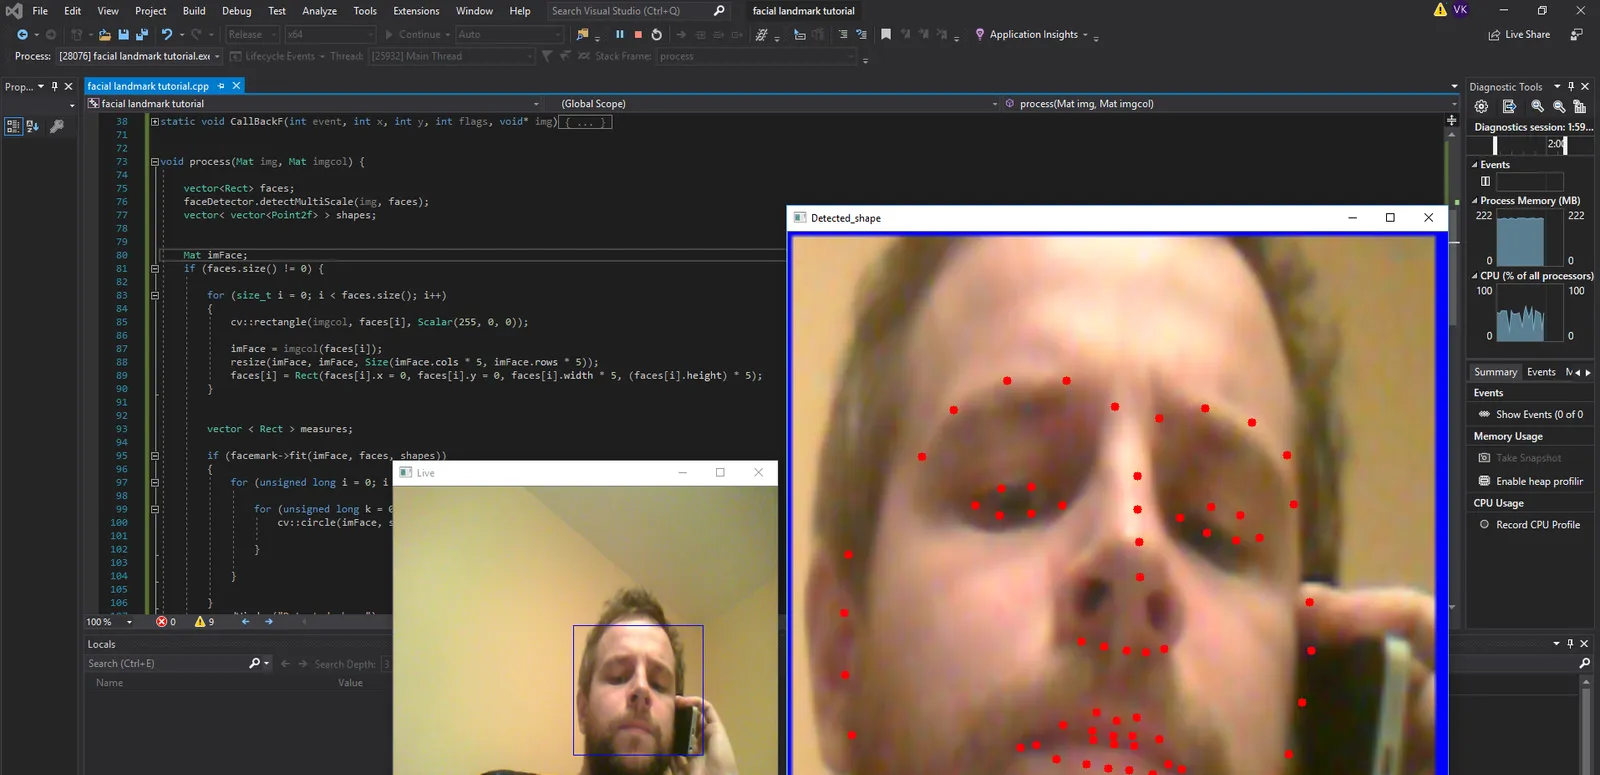Maximize the Detected_shape window
The height and width of the screenshot is (775, 1600).
click(1390, 217)
